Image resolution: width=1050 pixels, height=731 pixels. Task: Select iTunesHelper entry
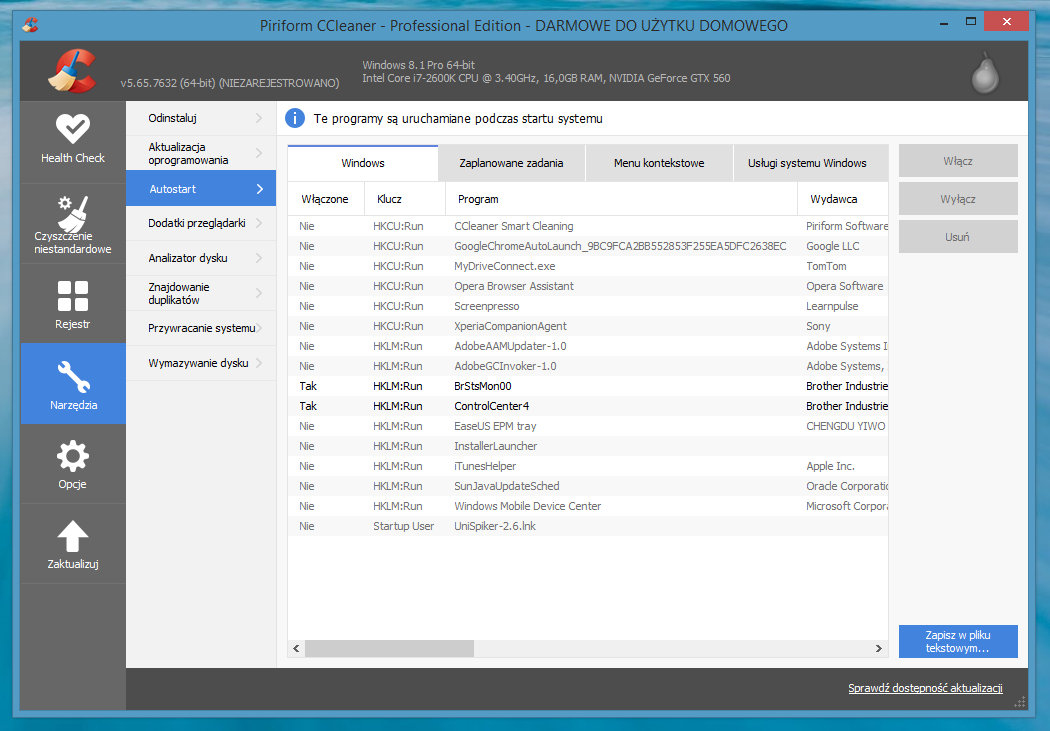pyautogui.click(x=588, y=466)
